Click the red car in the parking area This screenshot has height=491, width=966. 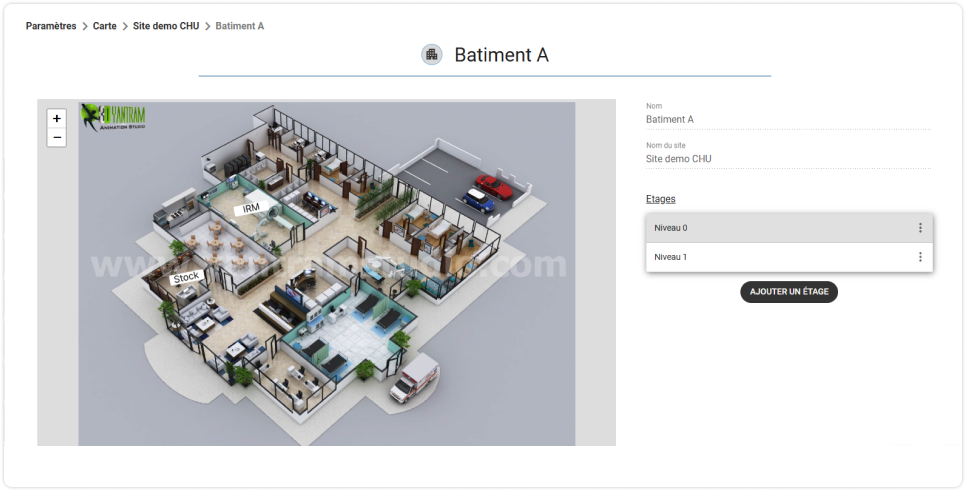[493, 187]
